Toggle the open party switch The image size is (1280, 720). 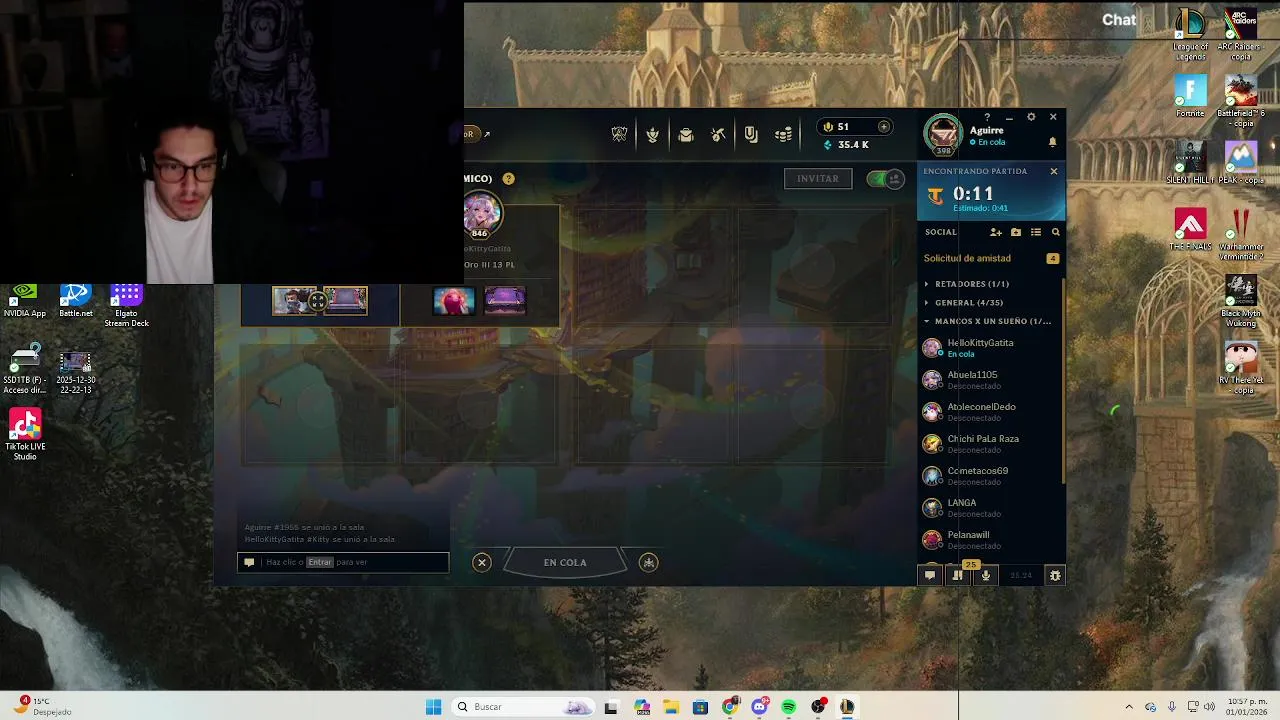(x=885, y=179)
